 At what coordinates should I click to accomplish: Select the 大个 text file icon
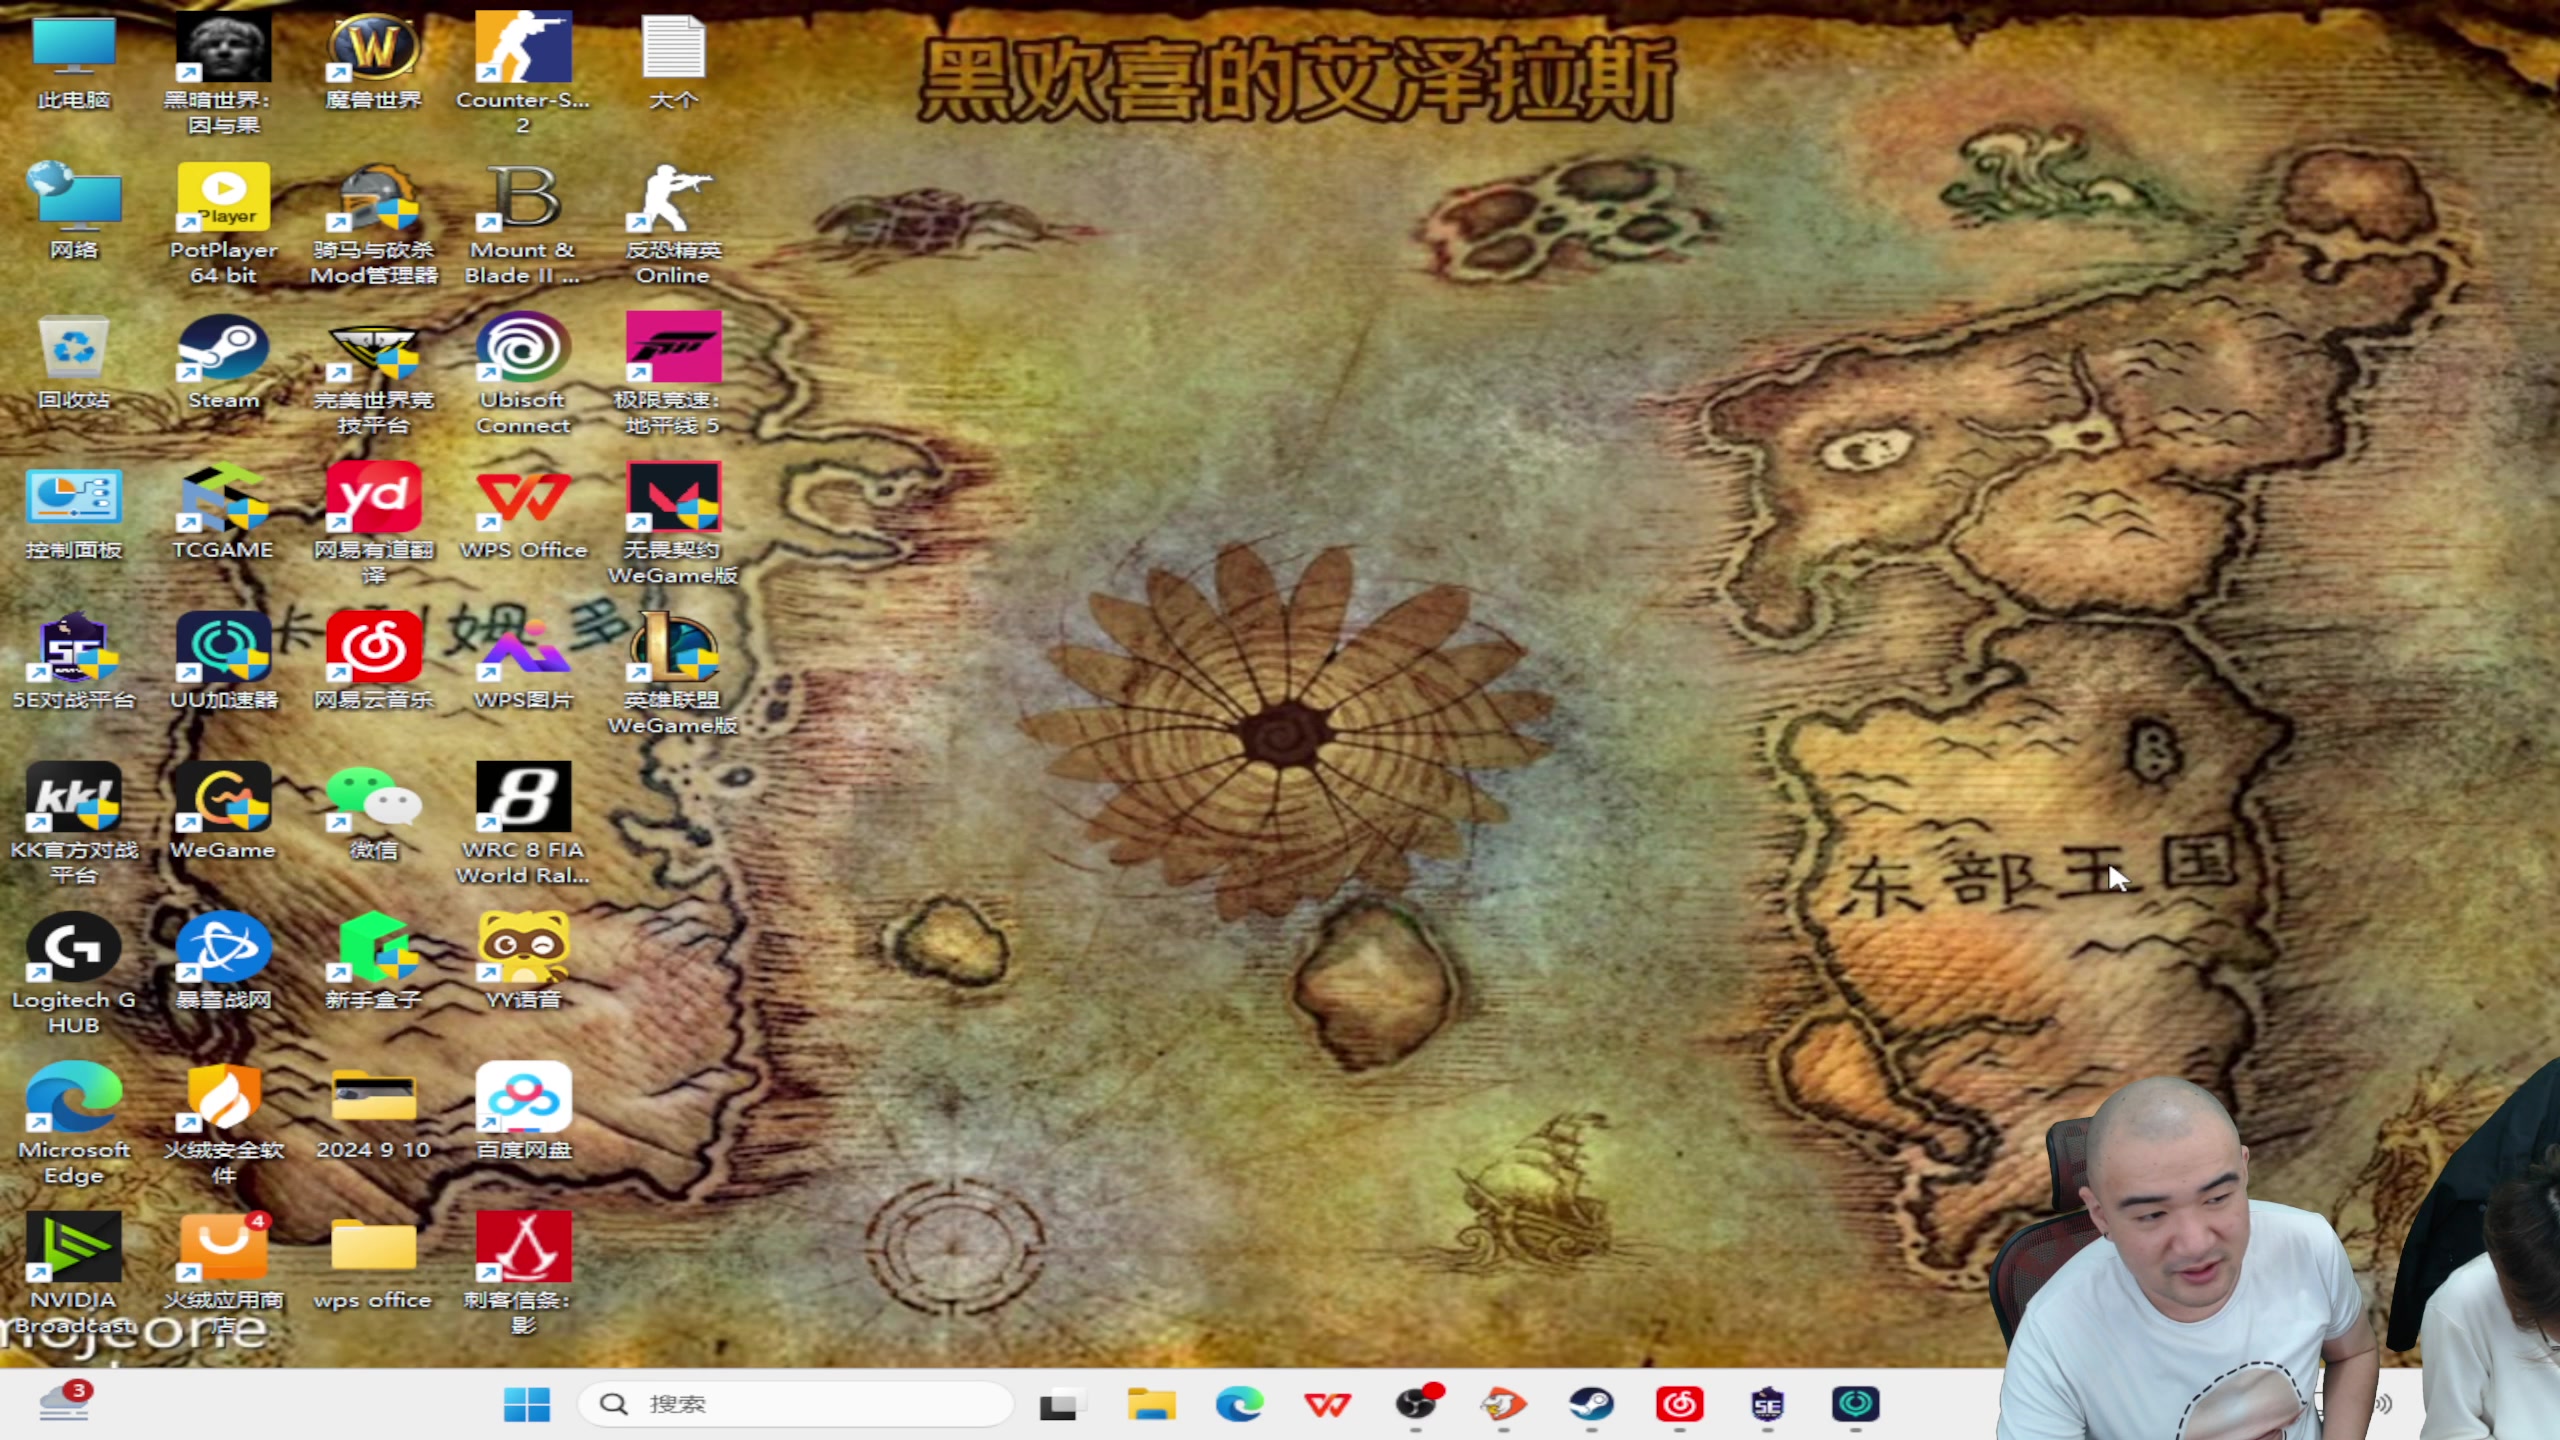673,62
